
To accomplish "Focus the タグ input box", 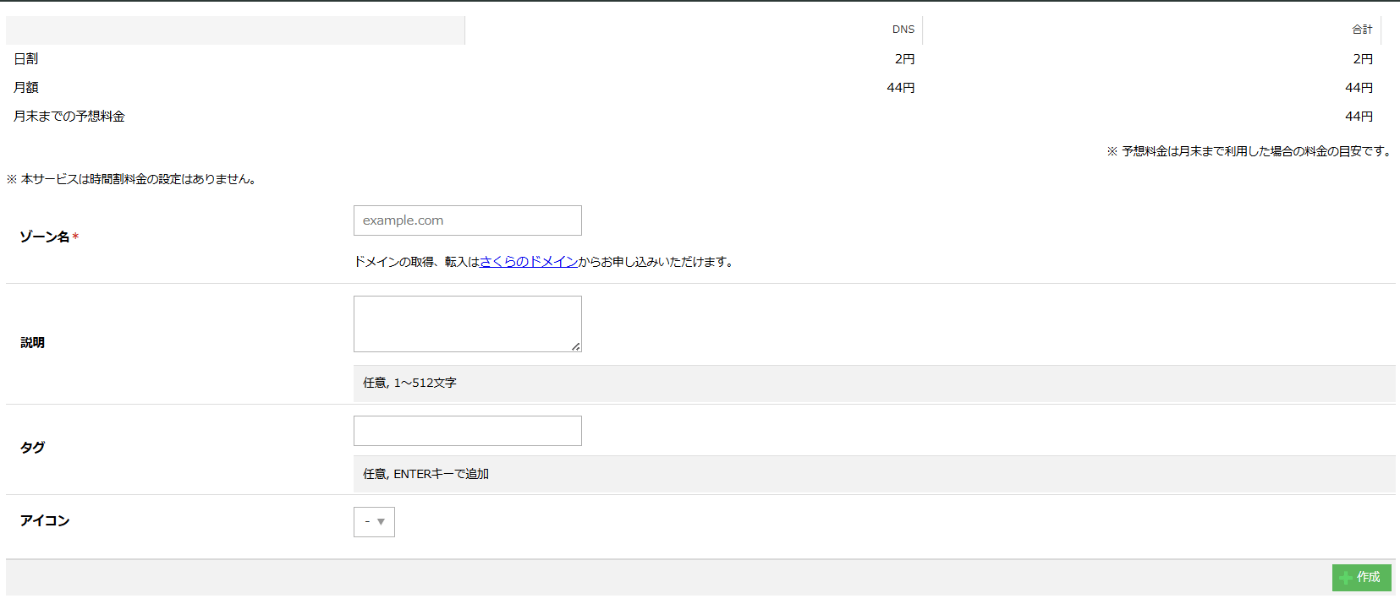I will click(x=467, y=431).
